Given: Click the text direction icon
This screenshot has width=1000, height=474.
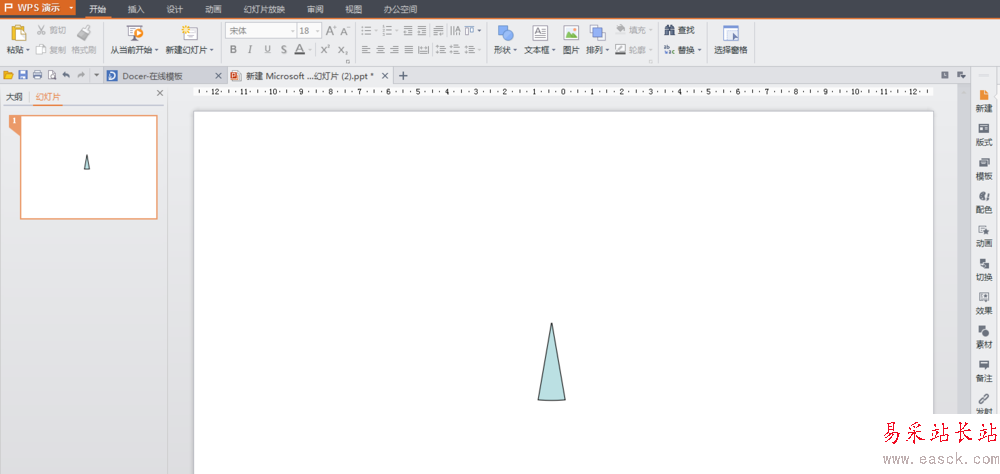Looking at the screenshot, I should pyautogui.click(x=455, y=30).
